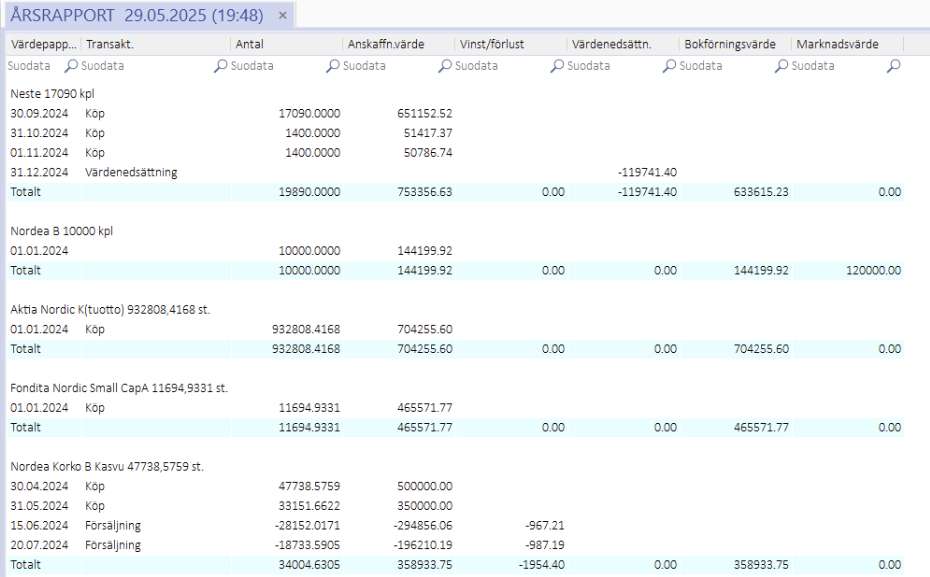Click the magnifier icon in Marknadsvärde filter
The width and height of the screenshot is (930, 577).
pyautogui.click(x=893, y=66)
